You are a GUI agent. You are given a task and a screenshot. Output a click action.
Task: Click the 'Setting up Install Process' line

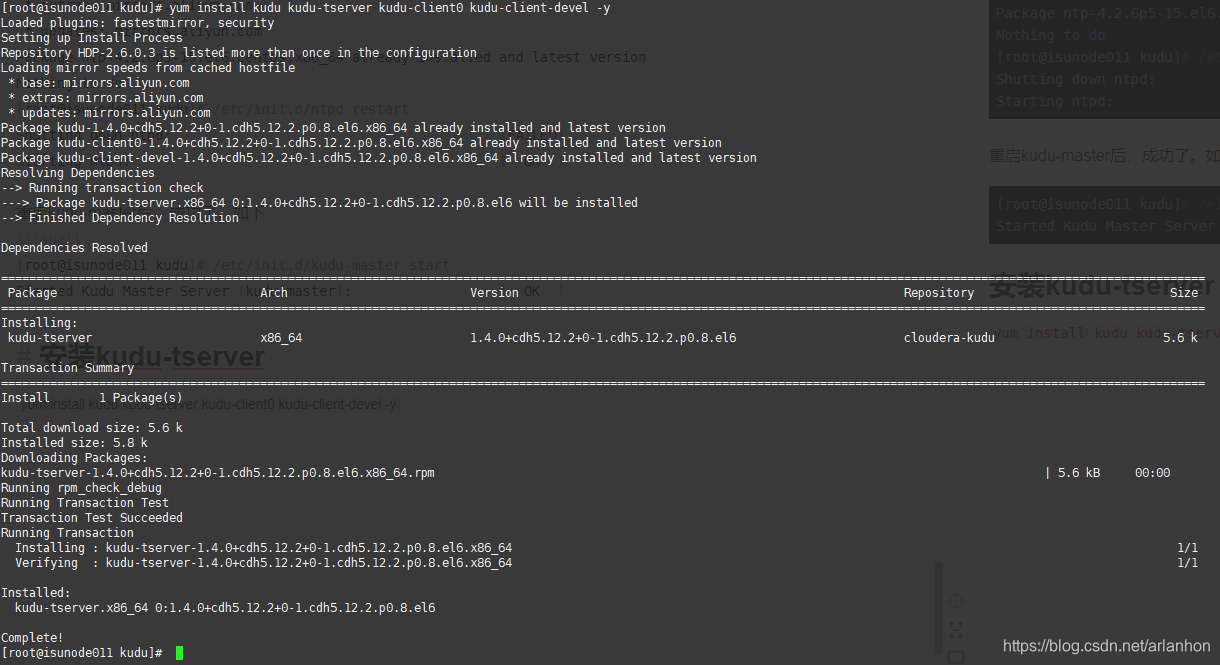click(92, 38)
